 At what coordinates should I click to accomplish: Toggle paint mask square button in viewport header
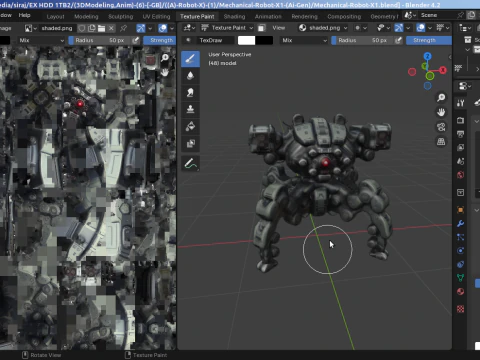click(x=261, y=28)
